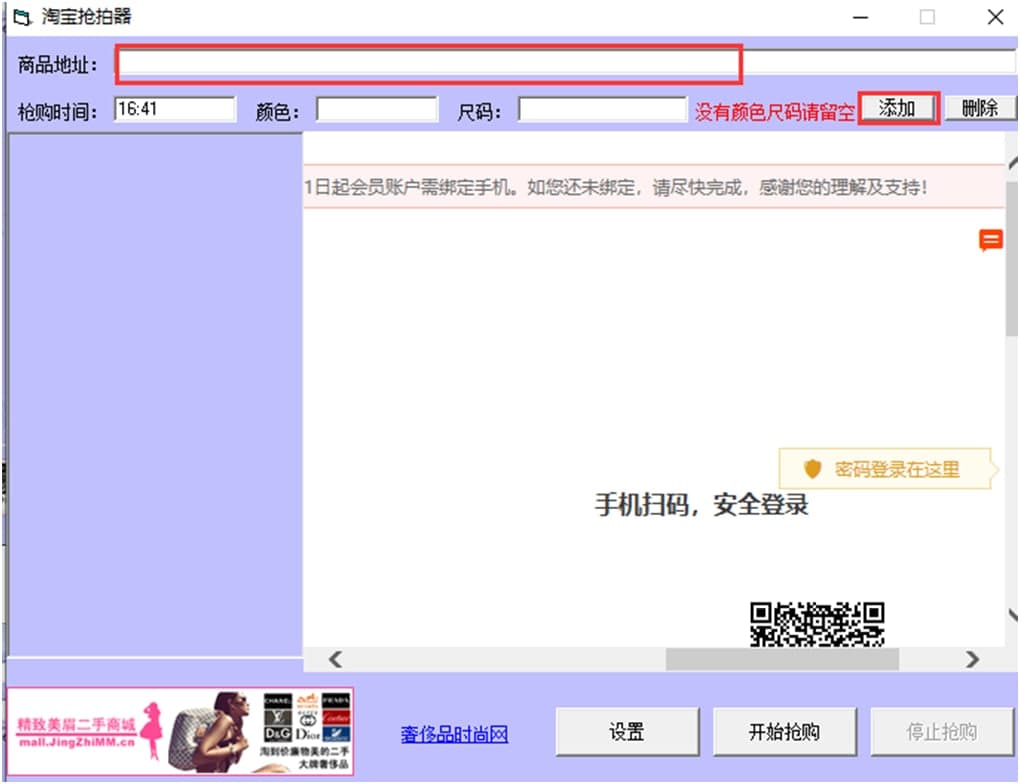Open the orange chat icon on the login page

click(x=990, y=240)
